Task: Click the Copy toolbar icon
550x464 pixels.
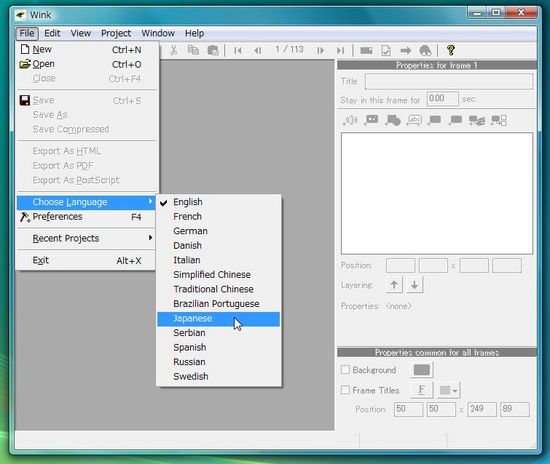Action: [x=193, y=50]
